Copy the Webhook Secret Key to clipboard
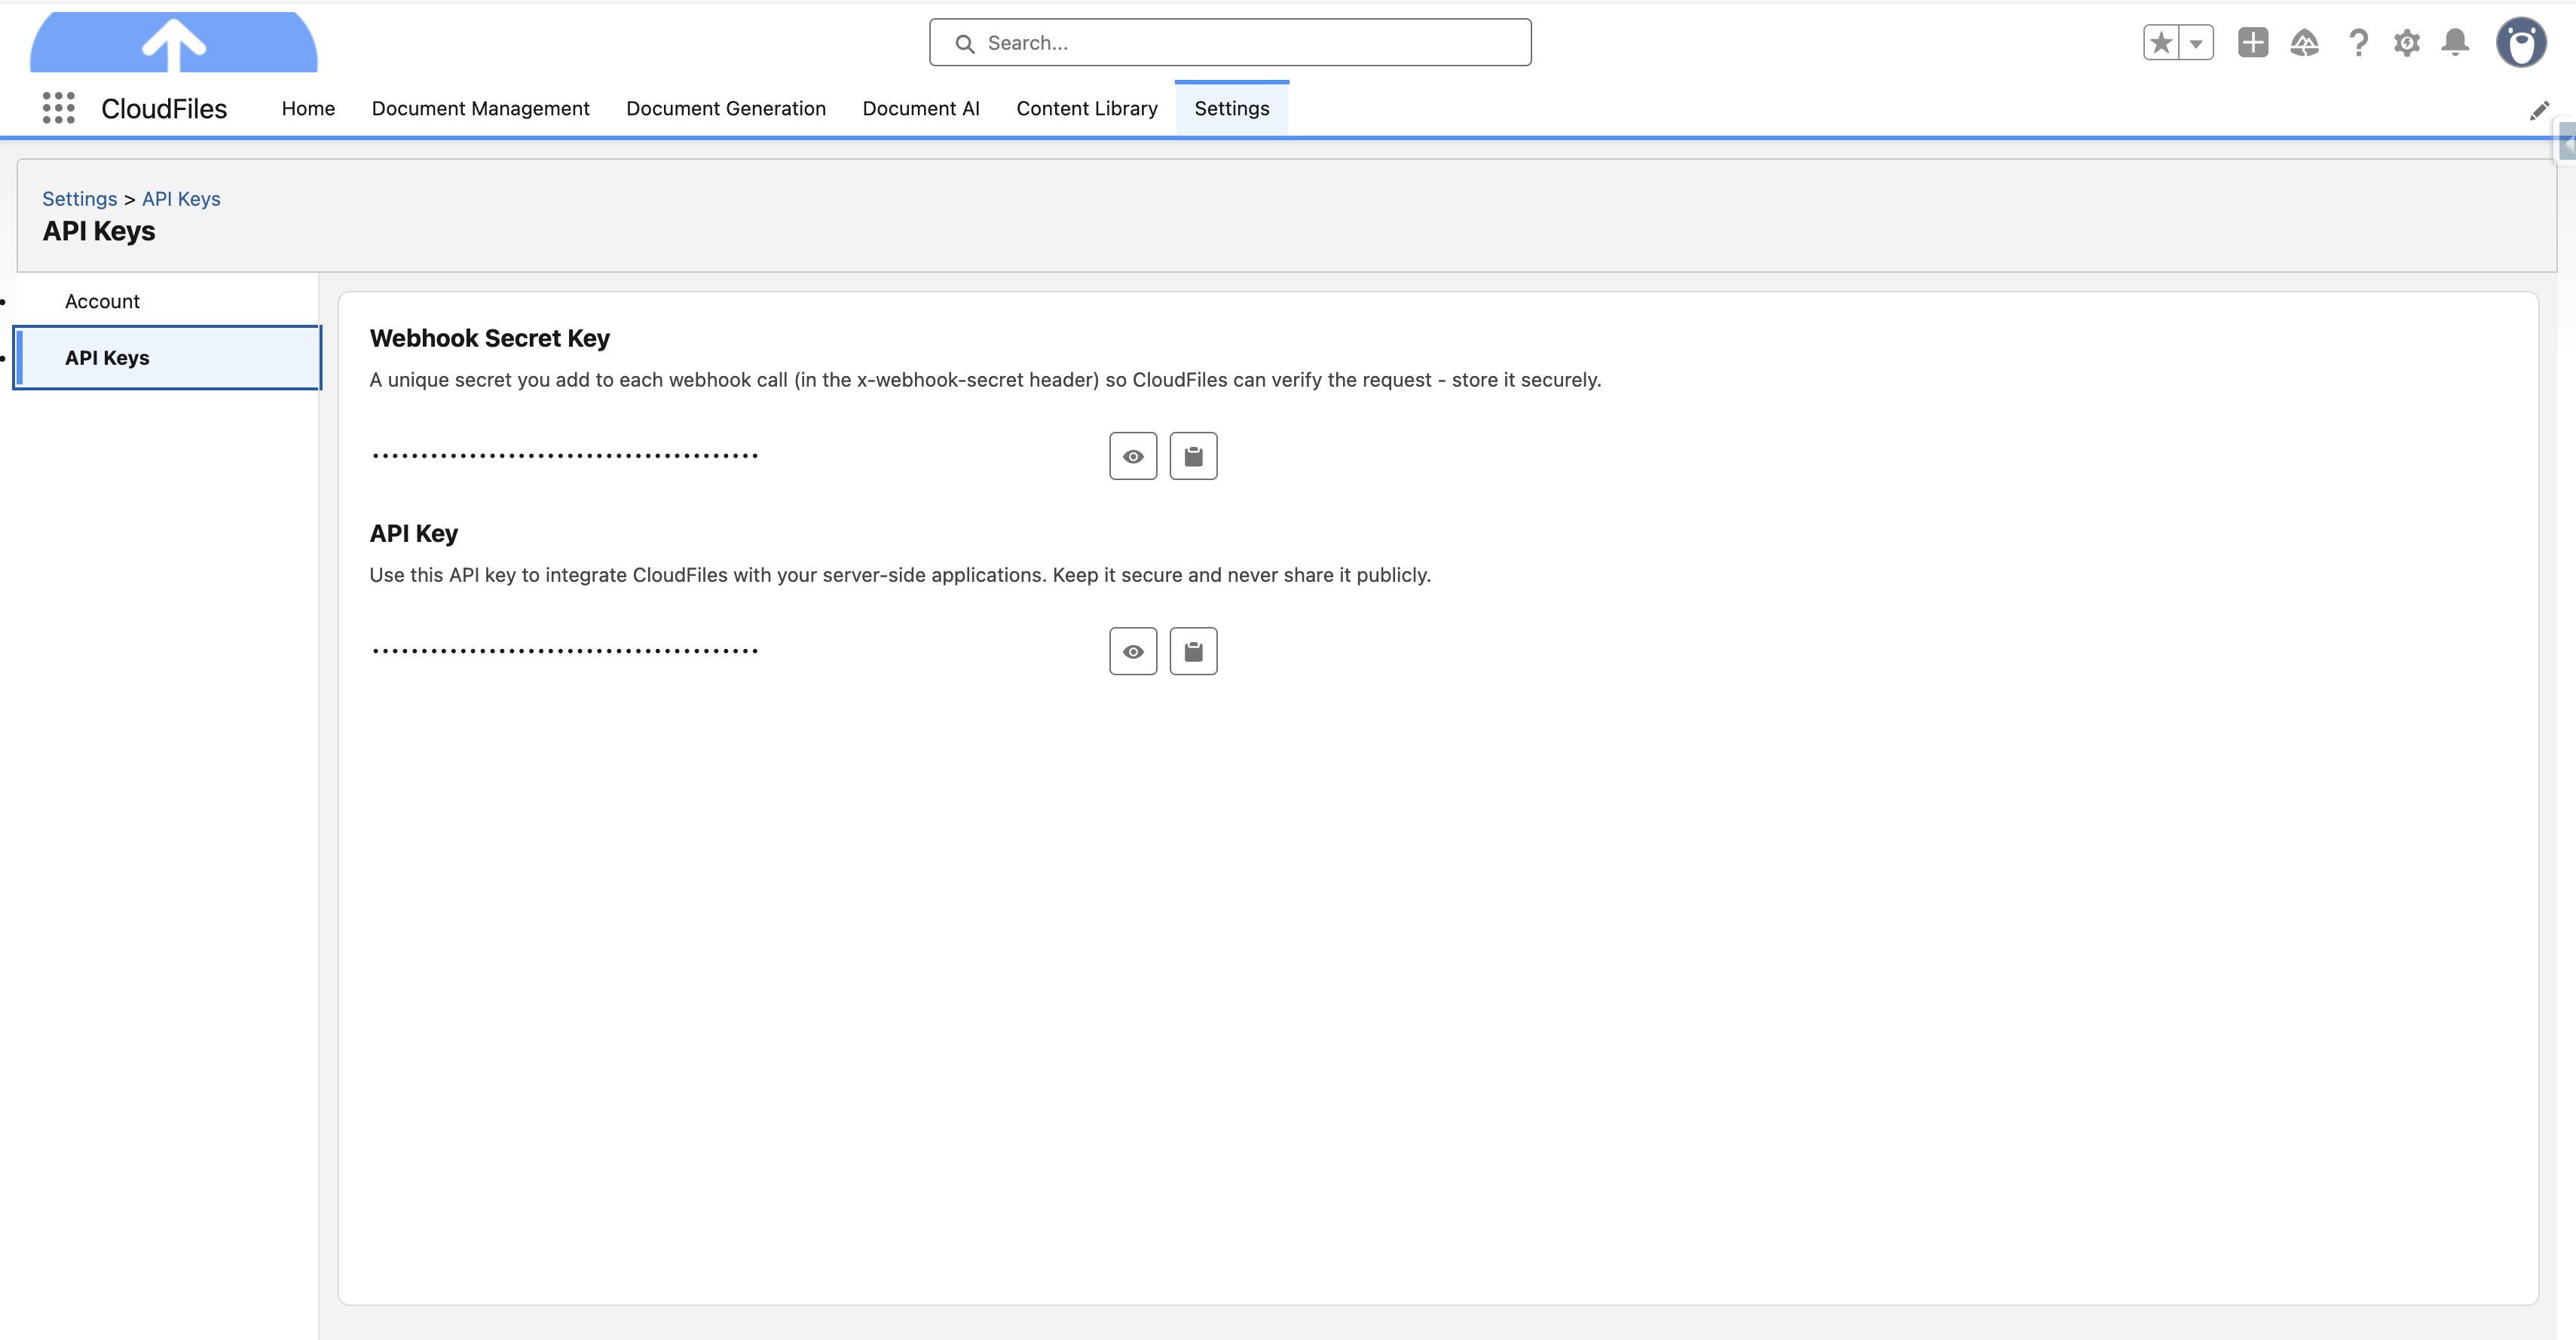 (x=1193, y=456)
